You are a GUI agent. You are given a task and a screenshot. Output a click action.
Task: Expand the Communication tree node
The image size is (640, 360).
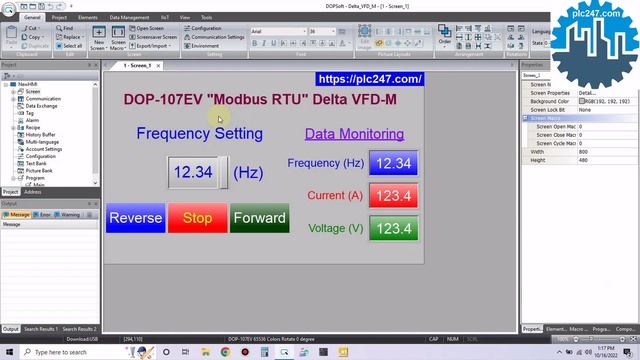(x=13, y=99)
